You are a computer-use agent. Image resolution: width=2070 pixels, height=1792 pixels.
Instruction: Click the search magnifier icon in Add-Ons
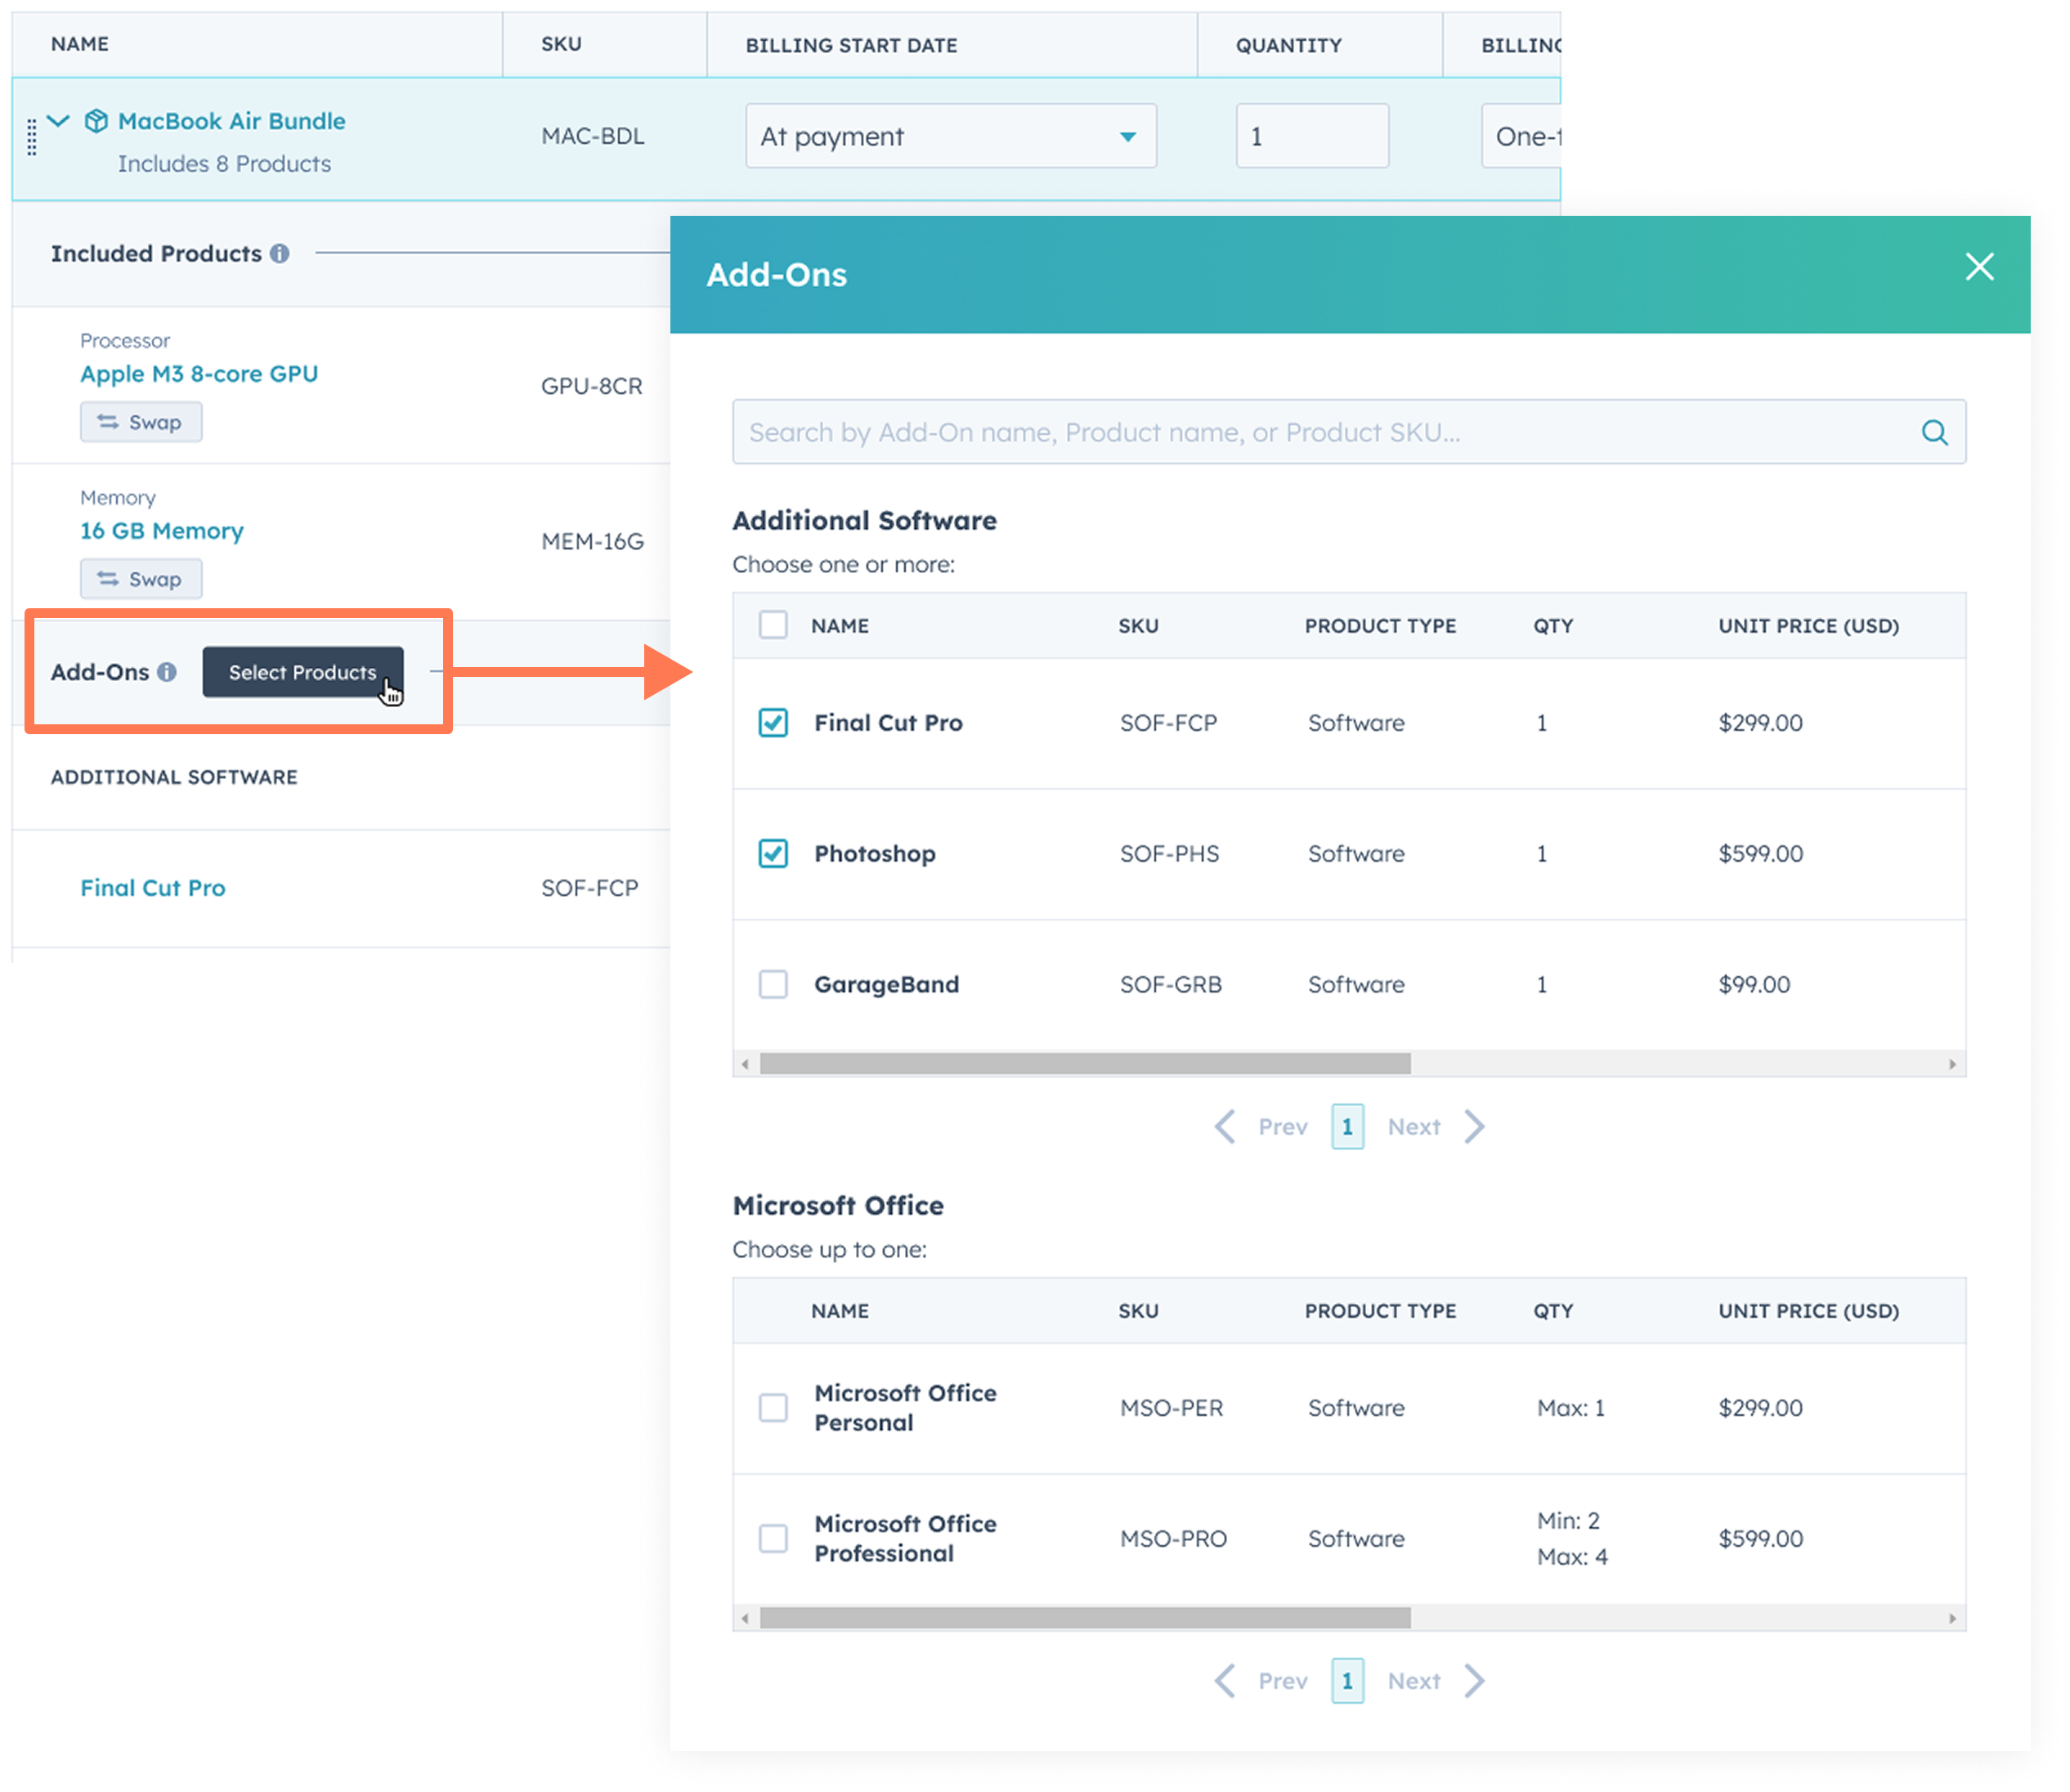coord(1934,432)
